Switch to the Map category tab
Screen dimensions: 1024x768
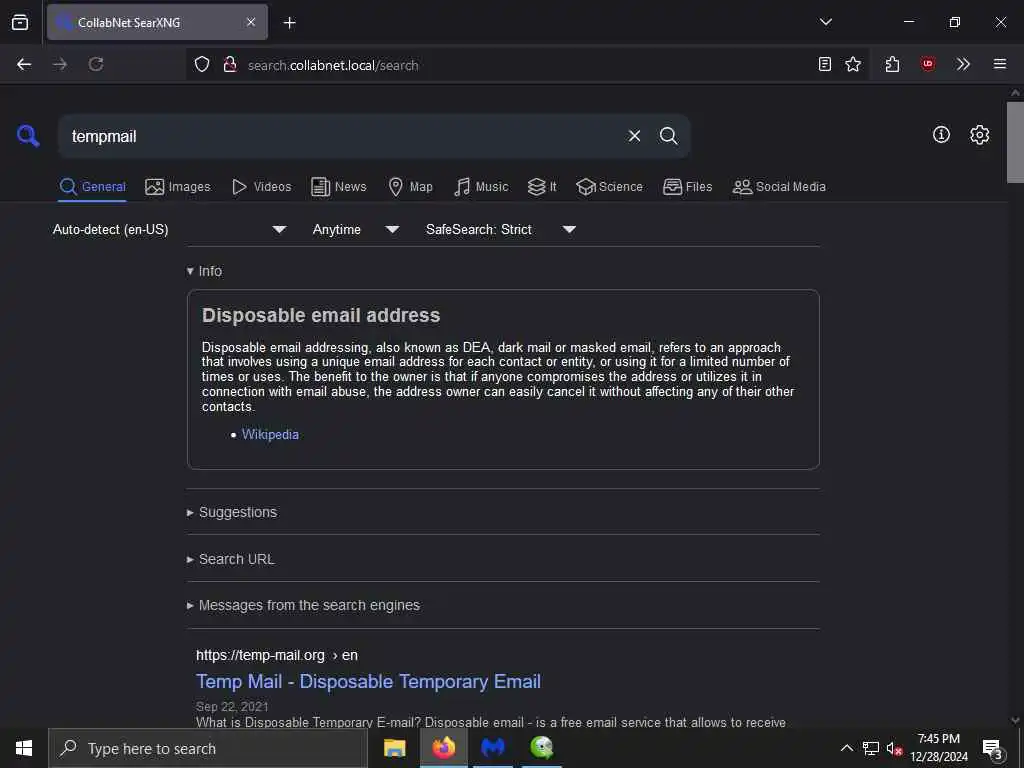[x=410, y=187]
